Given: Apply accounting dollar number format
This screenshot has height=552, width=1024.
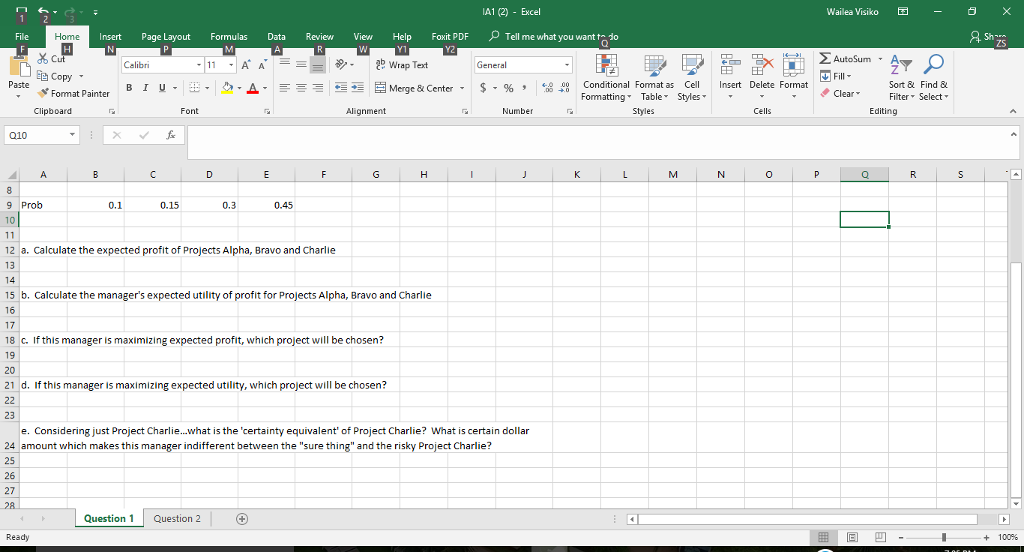Looking at the screenshot, I should pyautogui.click(x=483, y=88).
